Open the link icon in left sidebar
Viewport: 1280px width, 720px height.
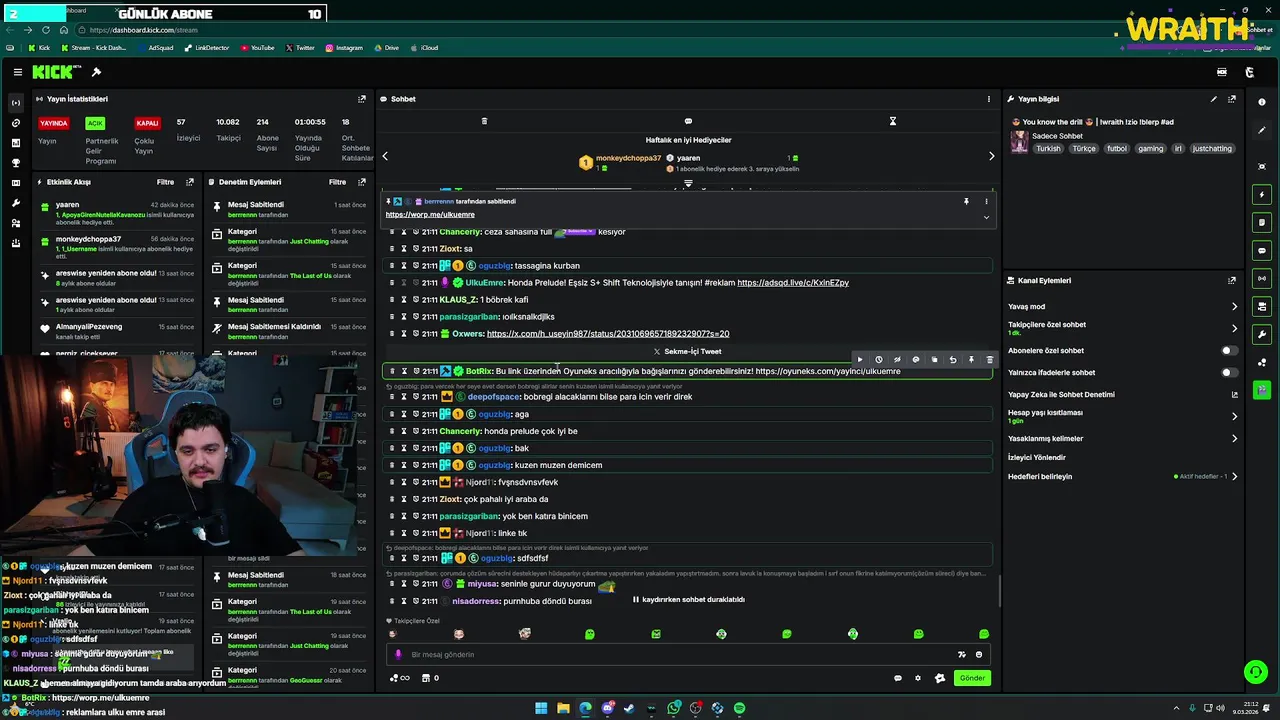point(15,123)
